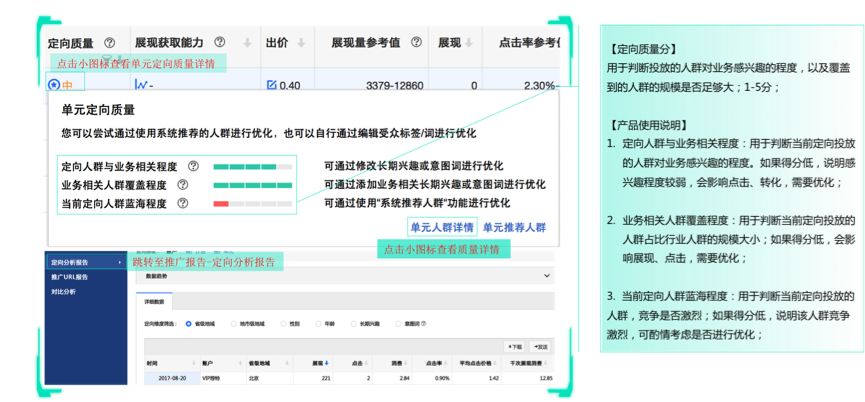Select the 长期兴趣 radio filter
865x402 pixels.
[354, 324]
